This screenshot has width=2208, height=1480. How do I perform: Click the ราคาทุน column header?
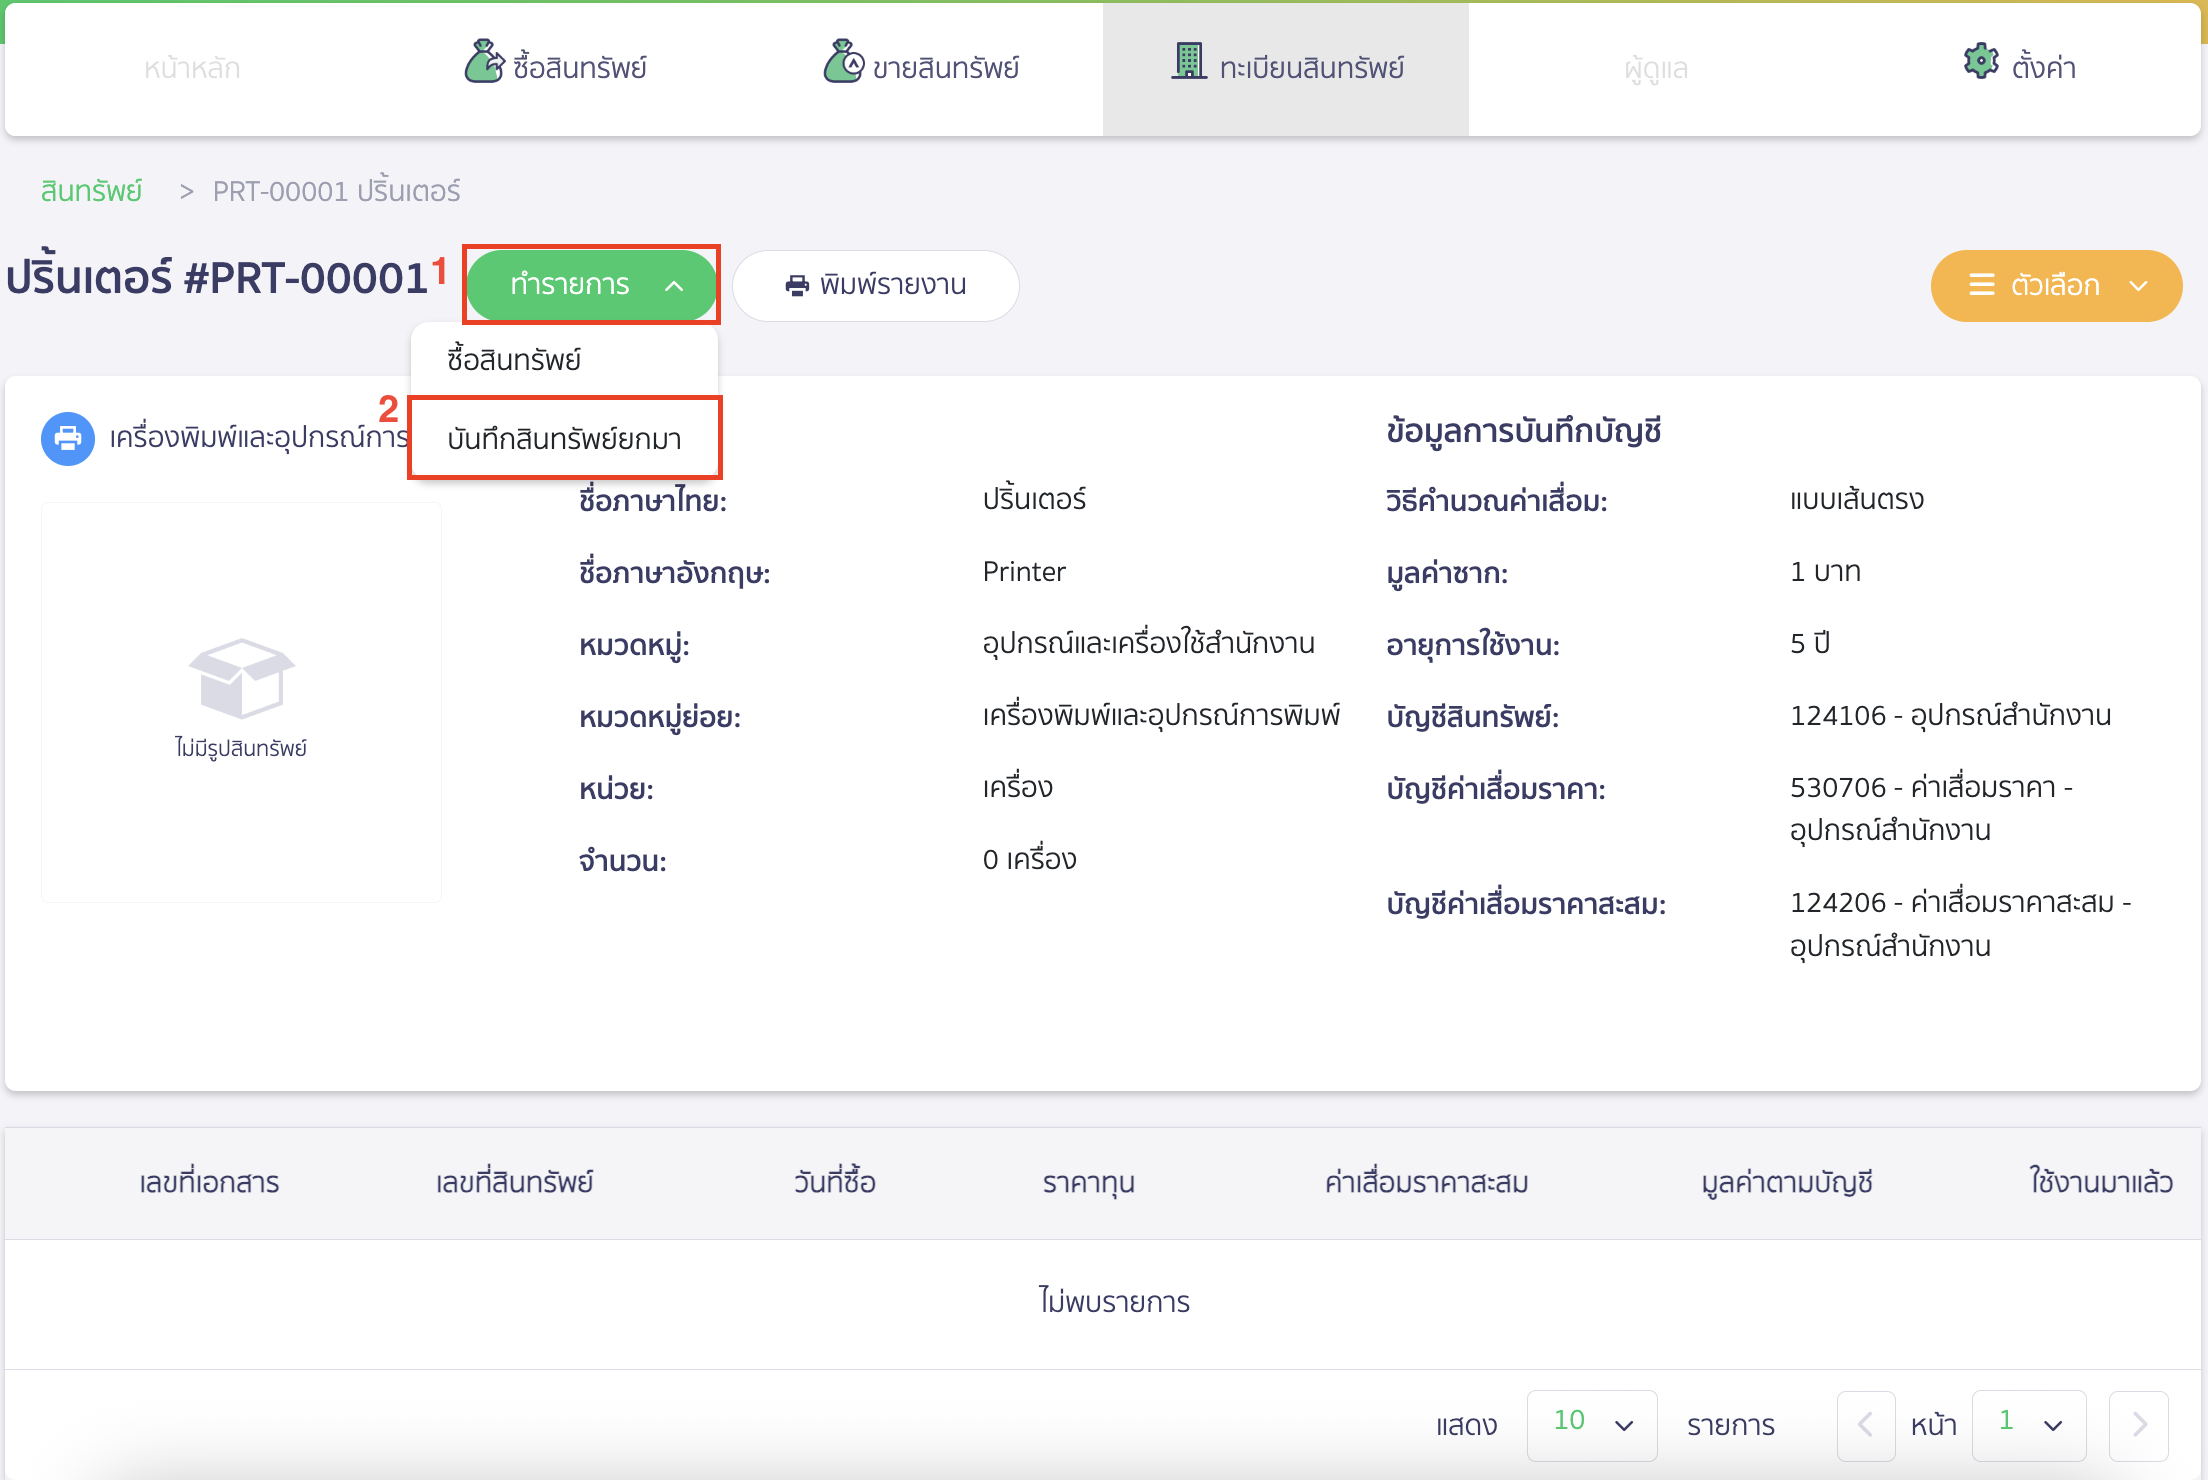(x=1088, y=1183)
